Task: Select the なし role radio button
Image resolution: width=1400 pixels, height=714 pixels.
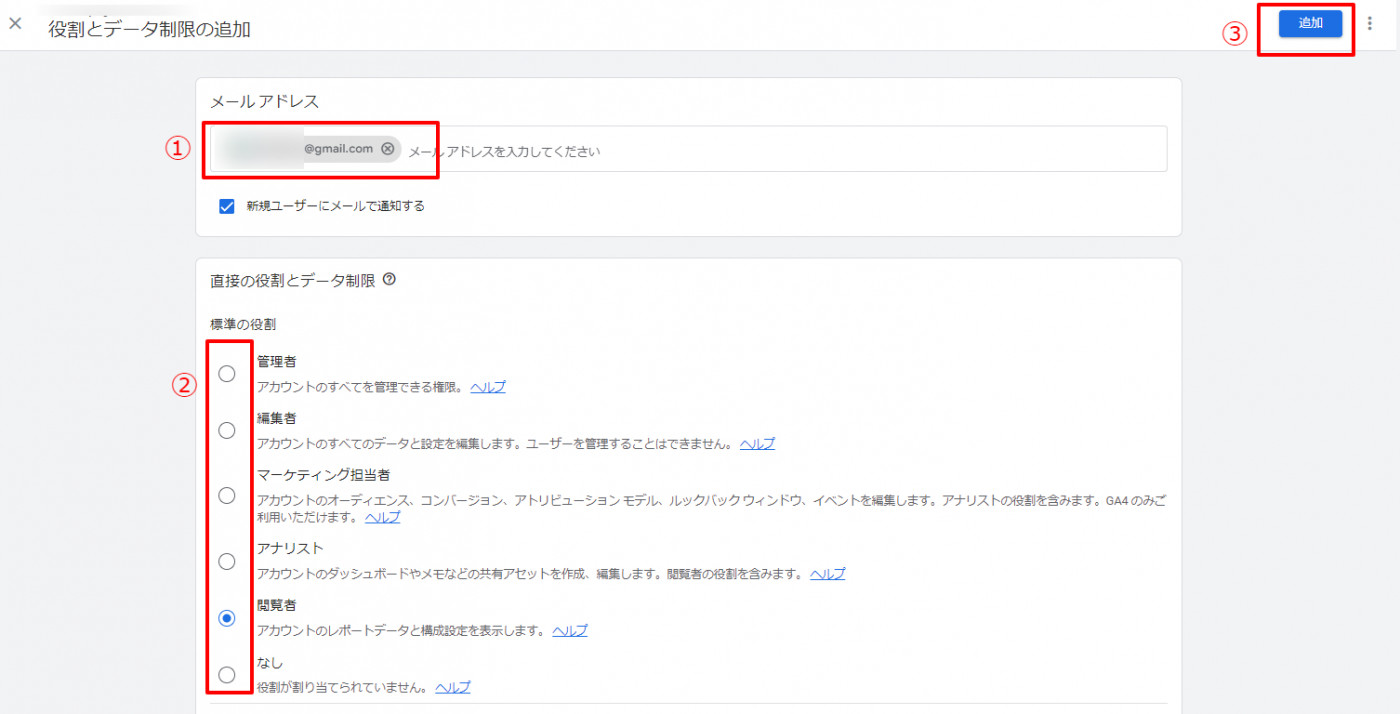Action: coord(227,675)
